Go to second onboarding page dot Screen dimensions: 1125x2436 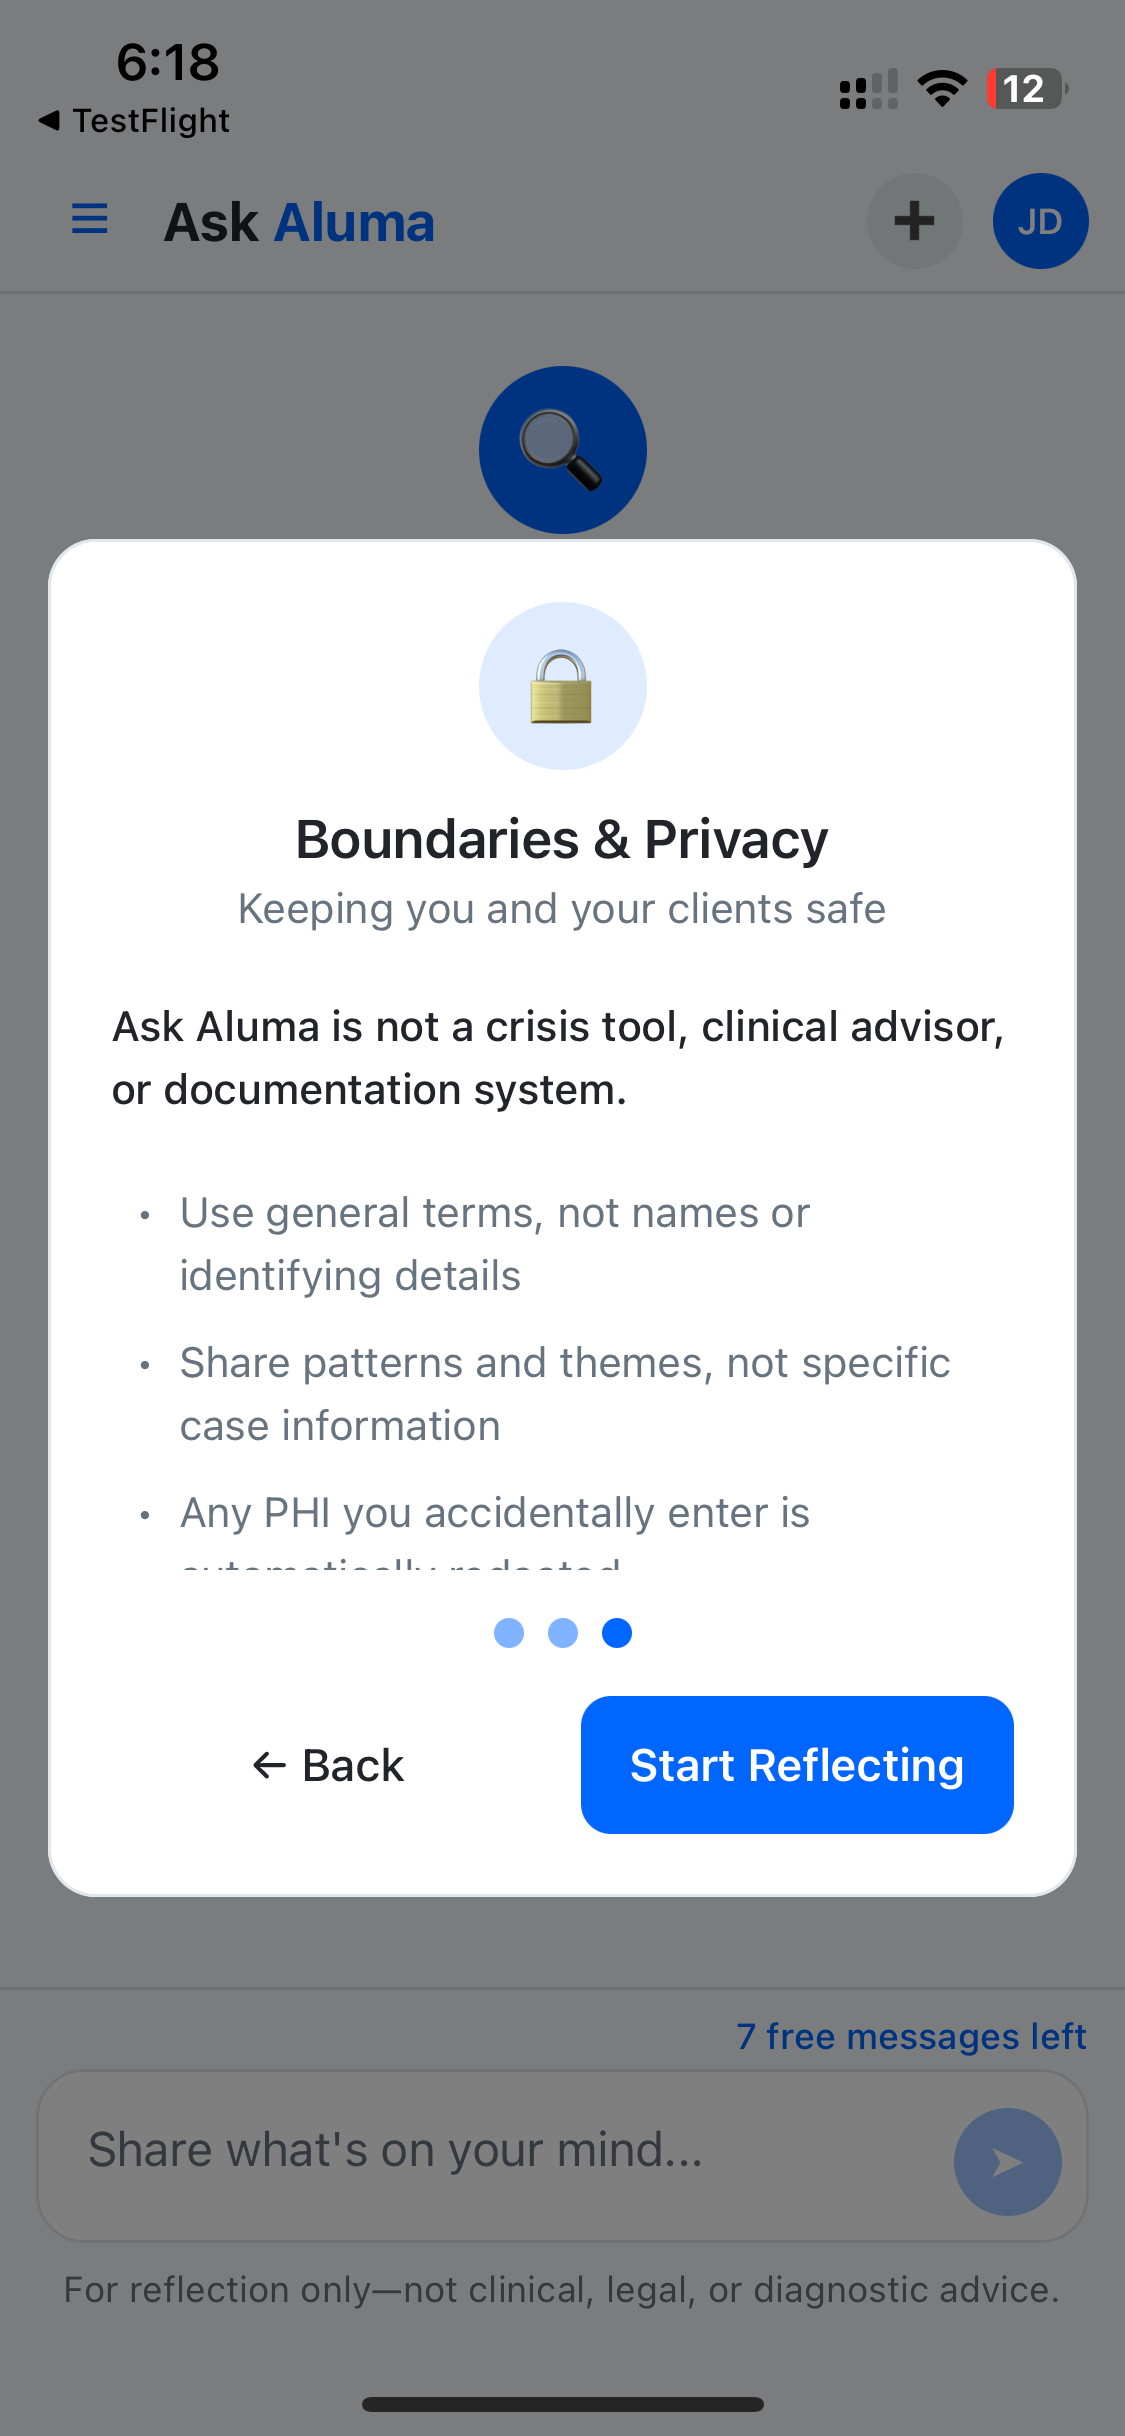point(563,1633)
